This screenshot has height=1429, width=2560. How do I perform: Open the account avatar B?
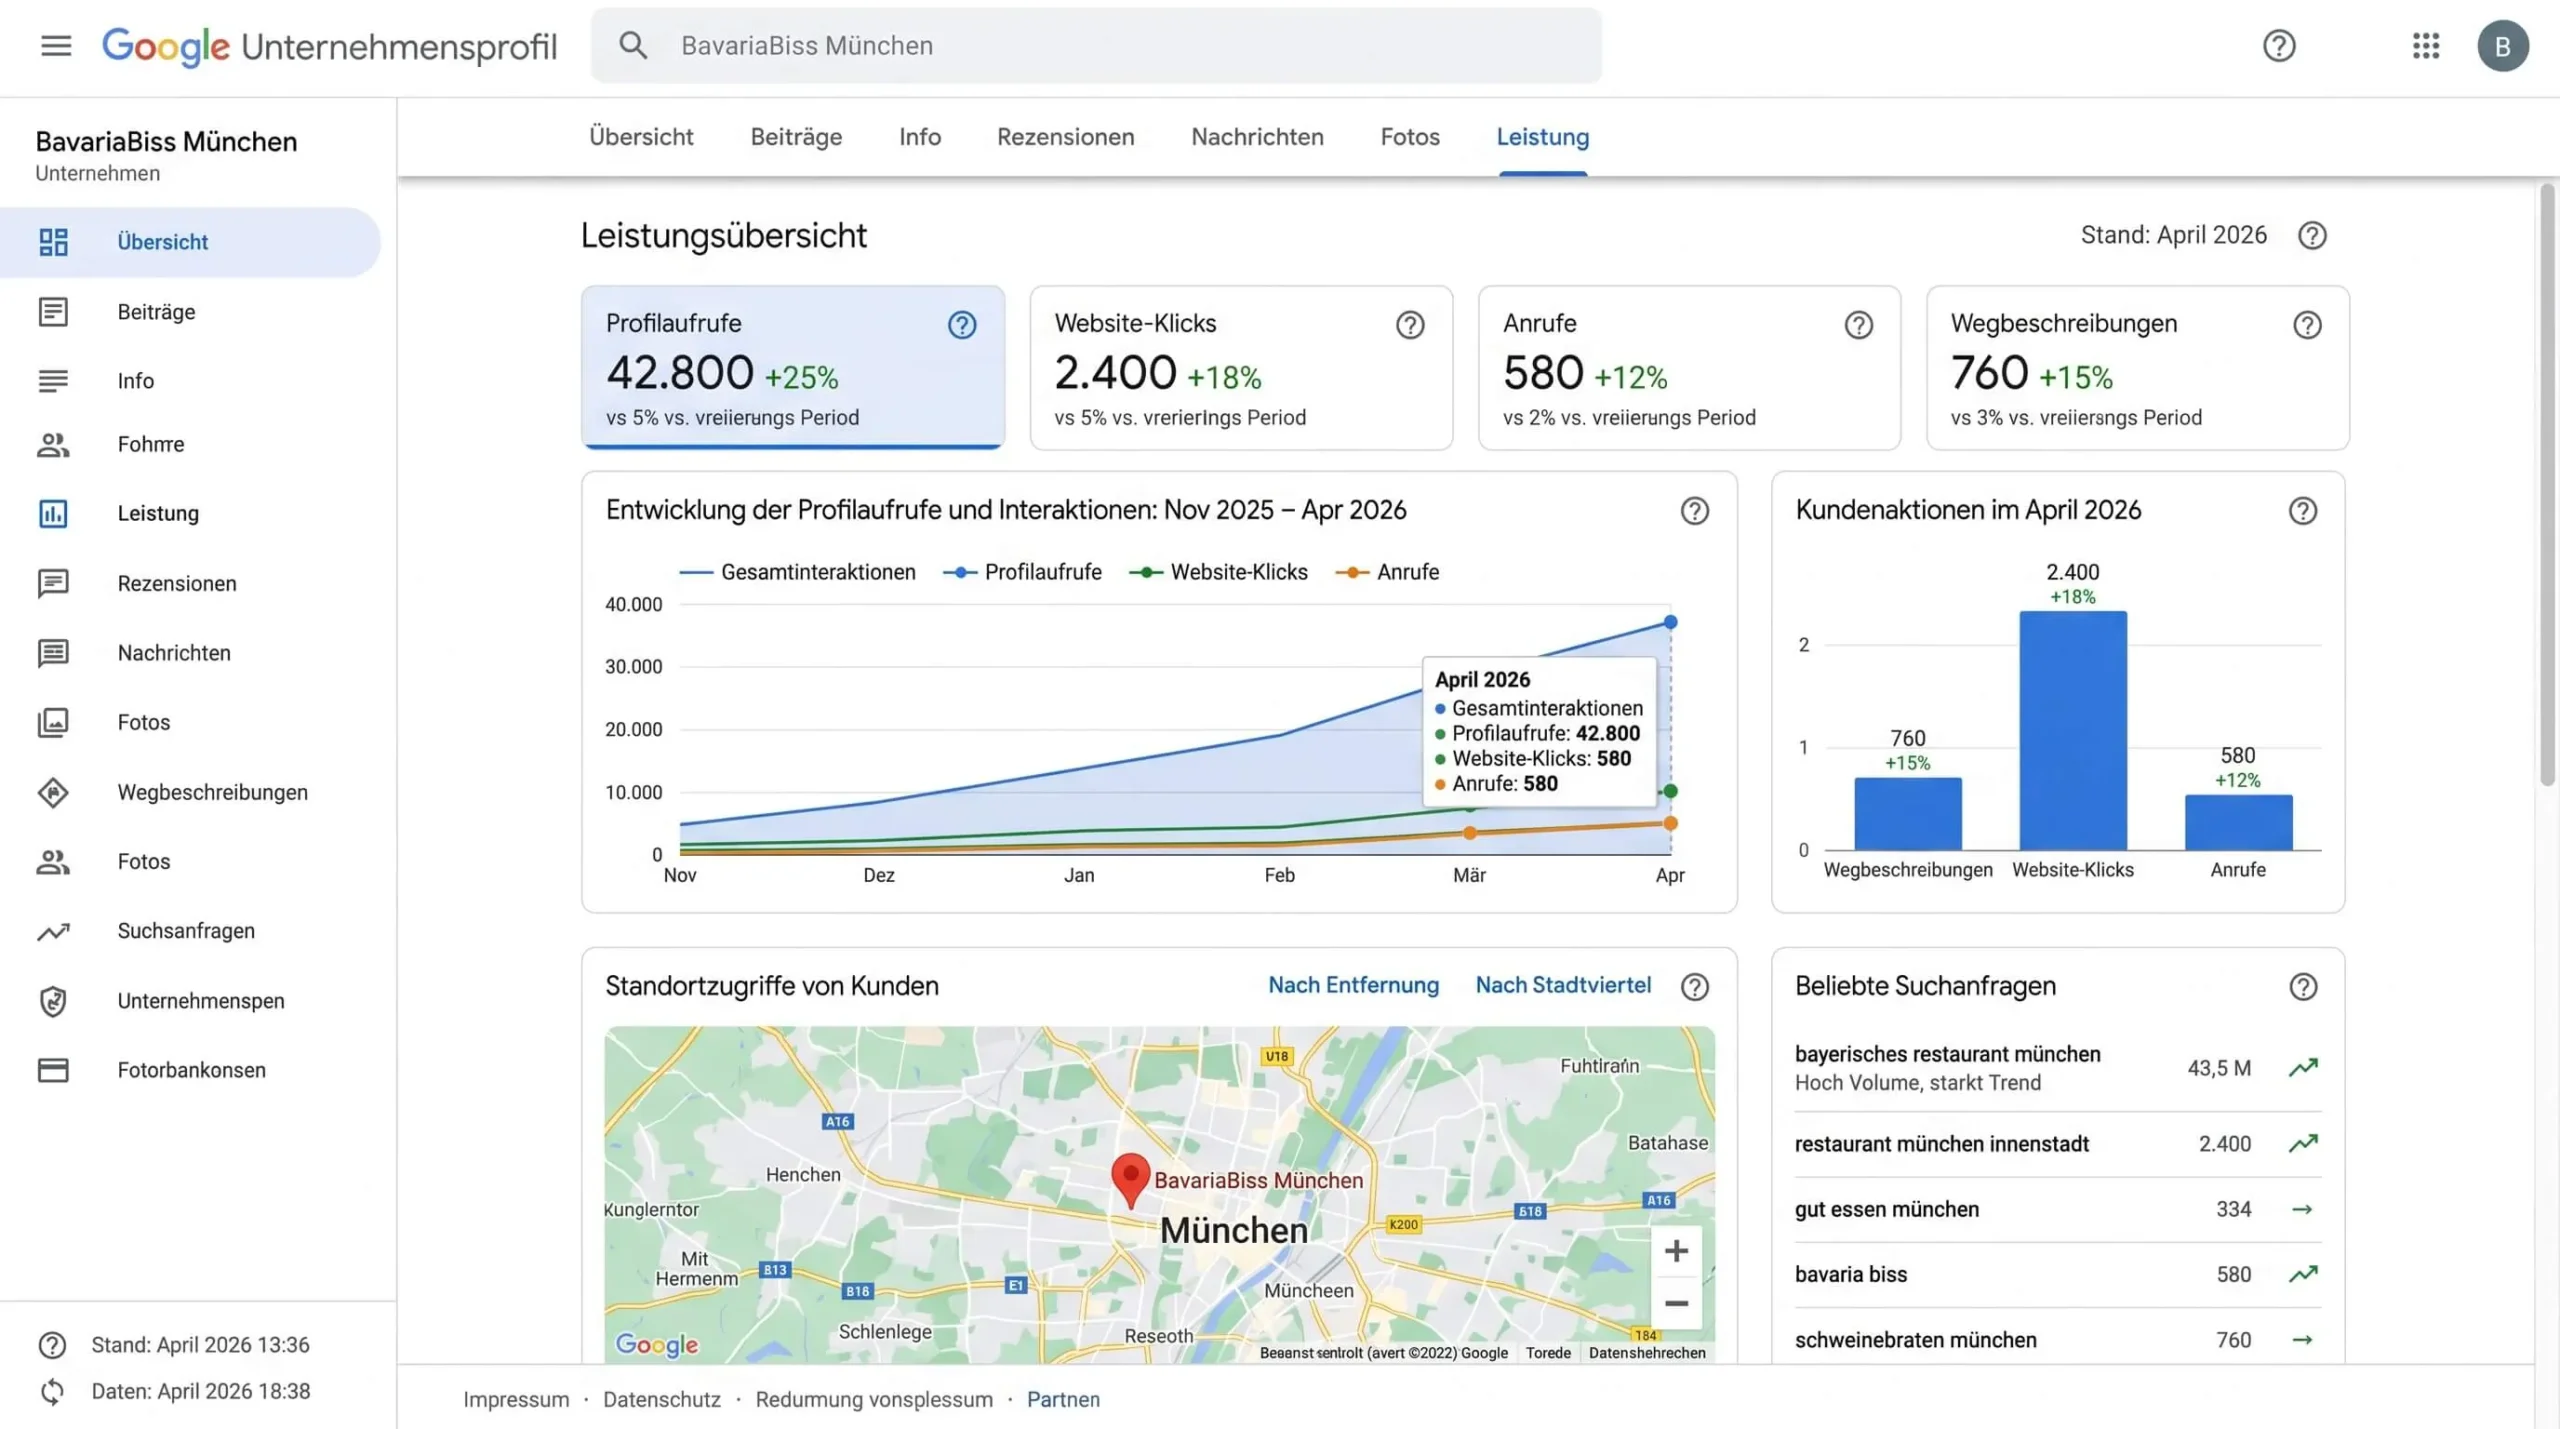(x=2502, y=46)
